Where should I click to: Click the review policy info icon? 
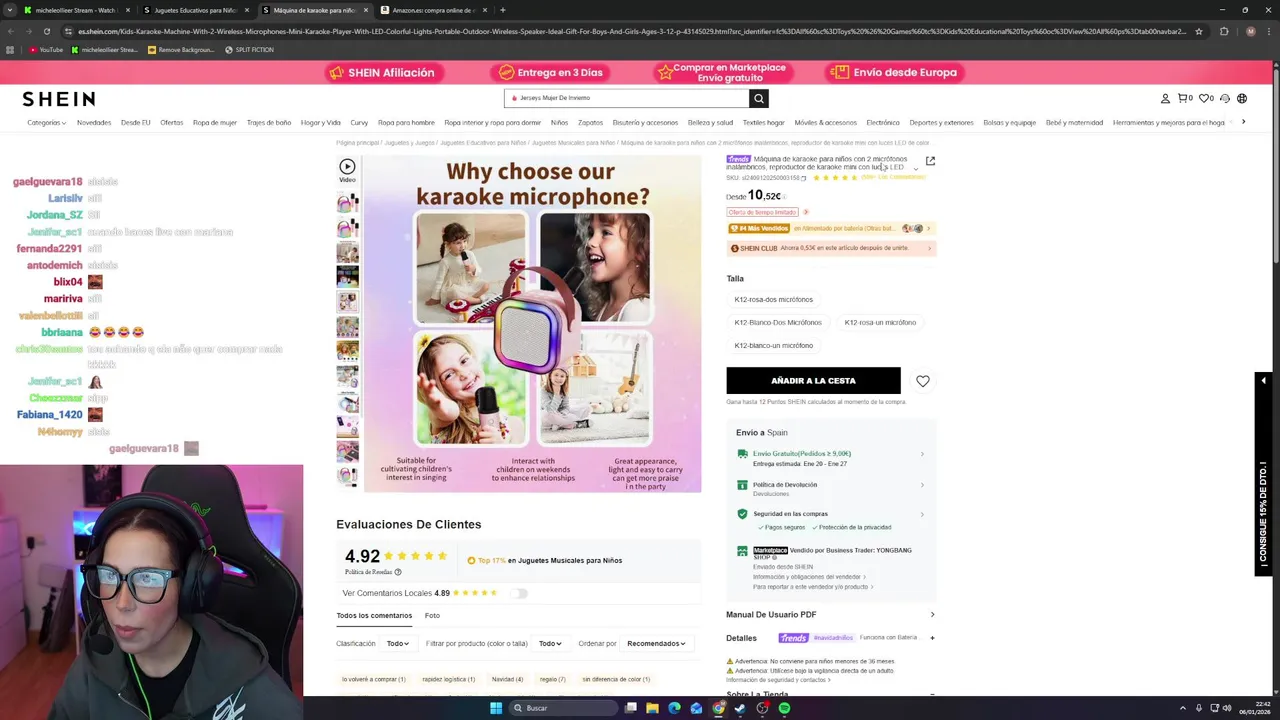click(398, 572)
